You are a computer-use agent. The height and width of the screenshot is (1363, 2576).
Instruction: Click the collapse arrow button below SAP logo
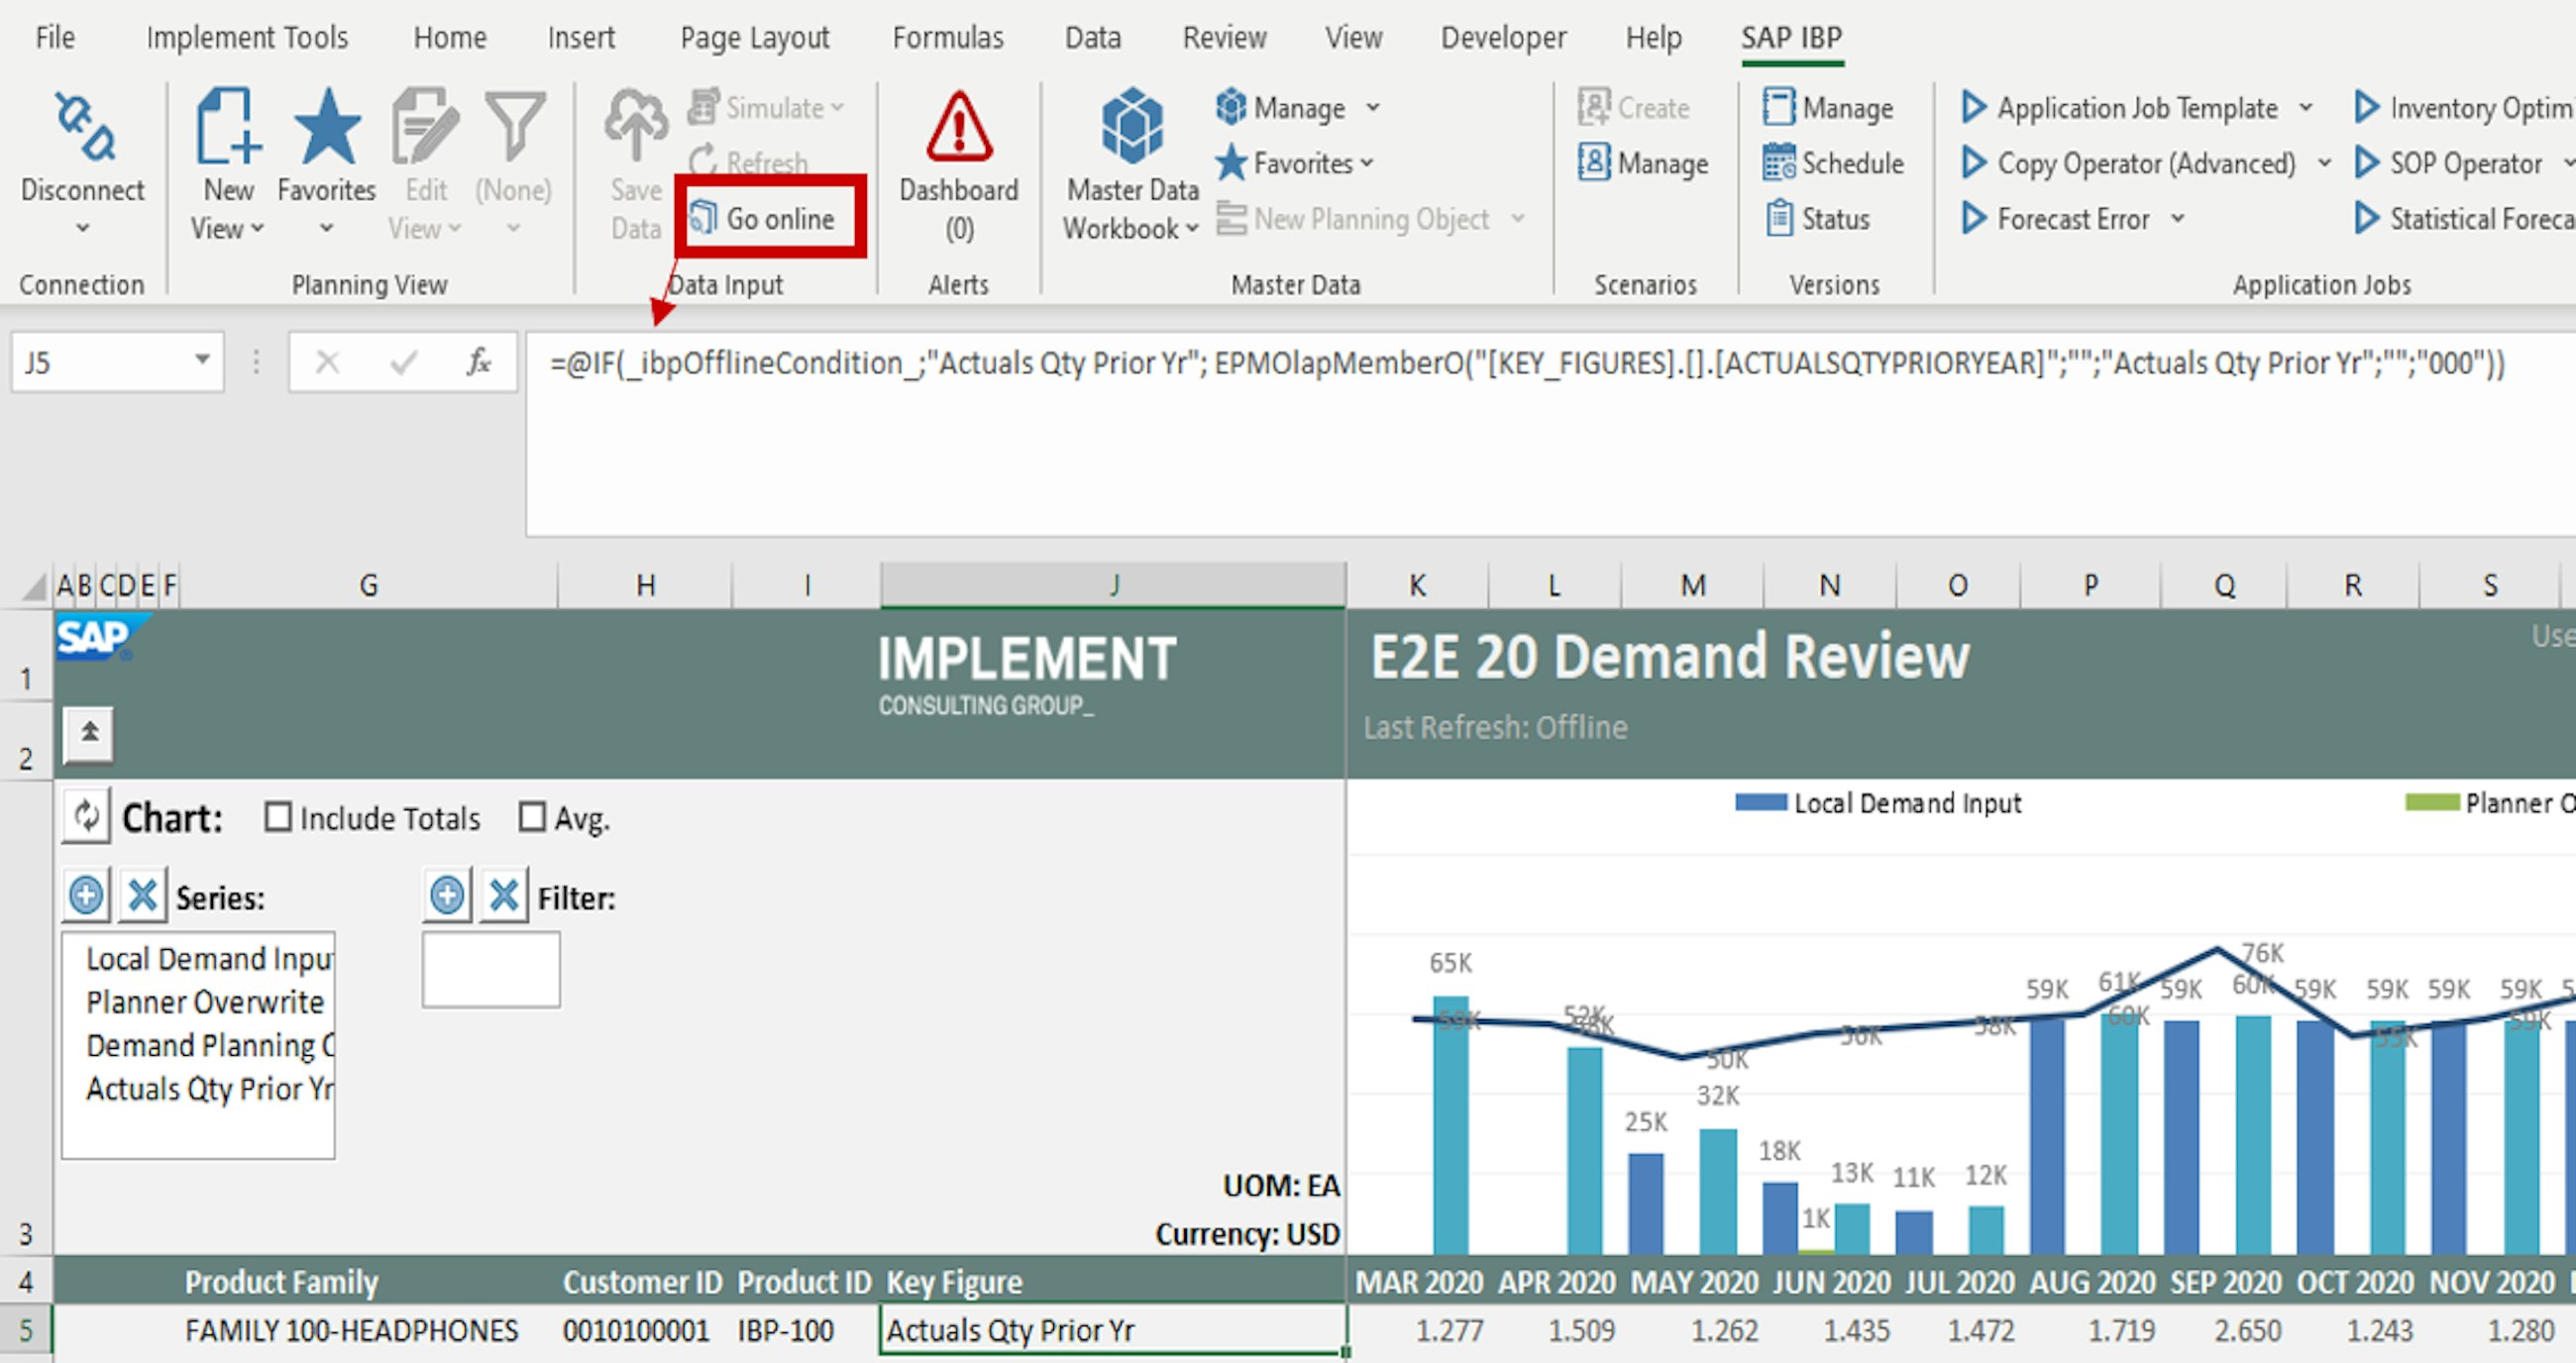tap(89, 733)
